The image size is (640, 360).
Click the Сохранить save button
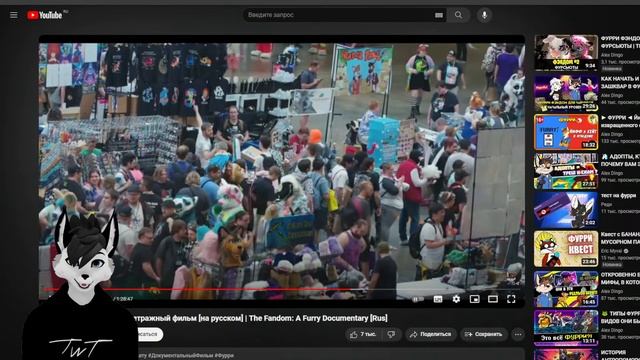coord(484,334)
